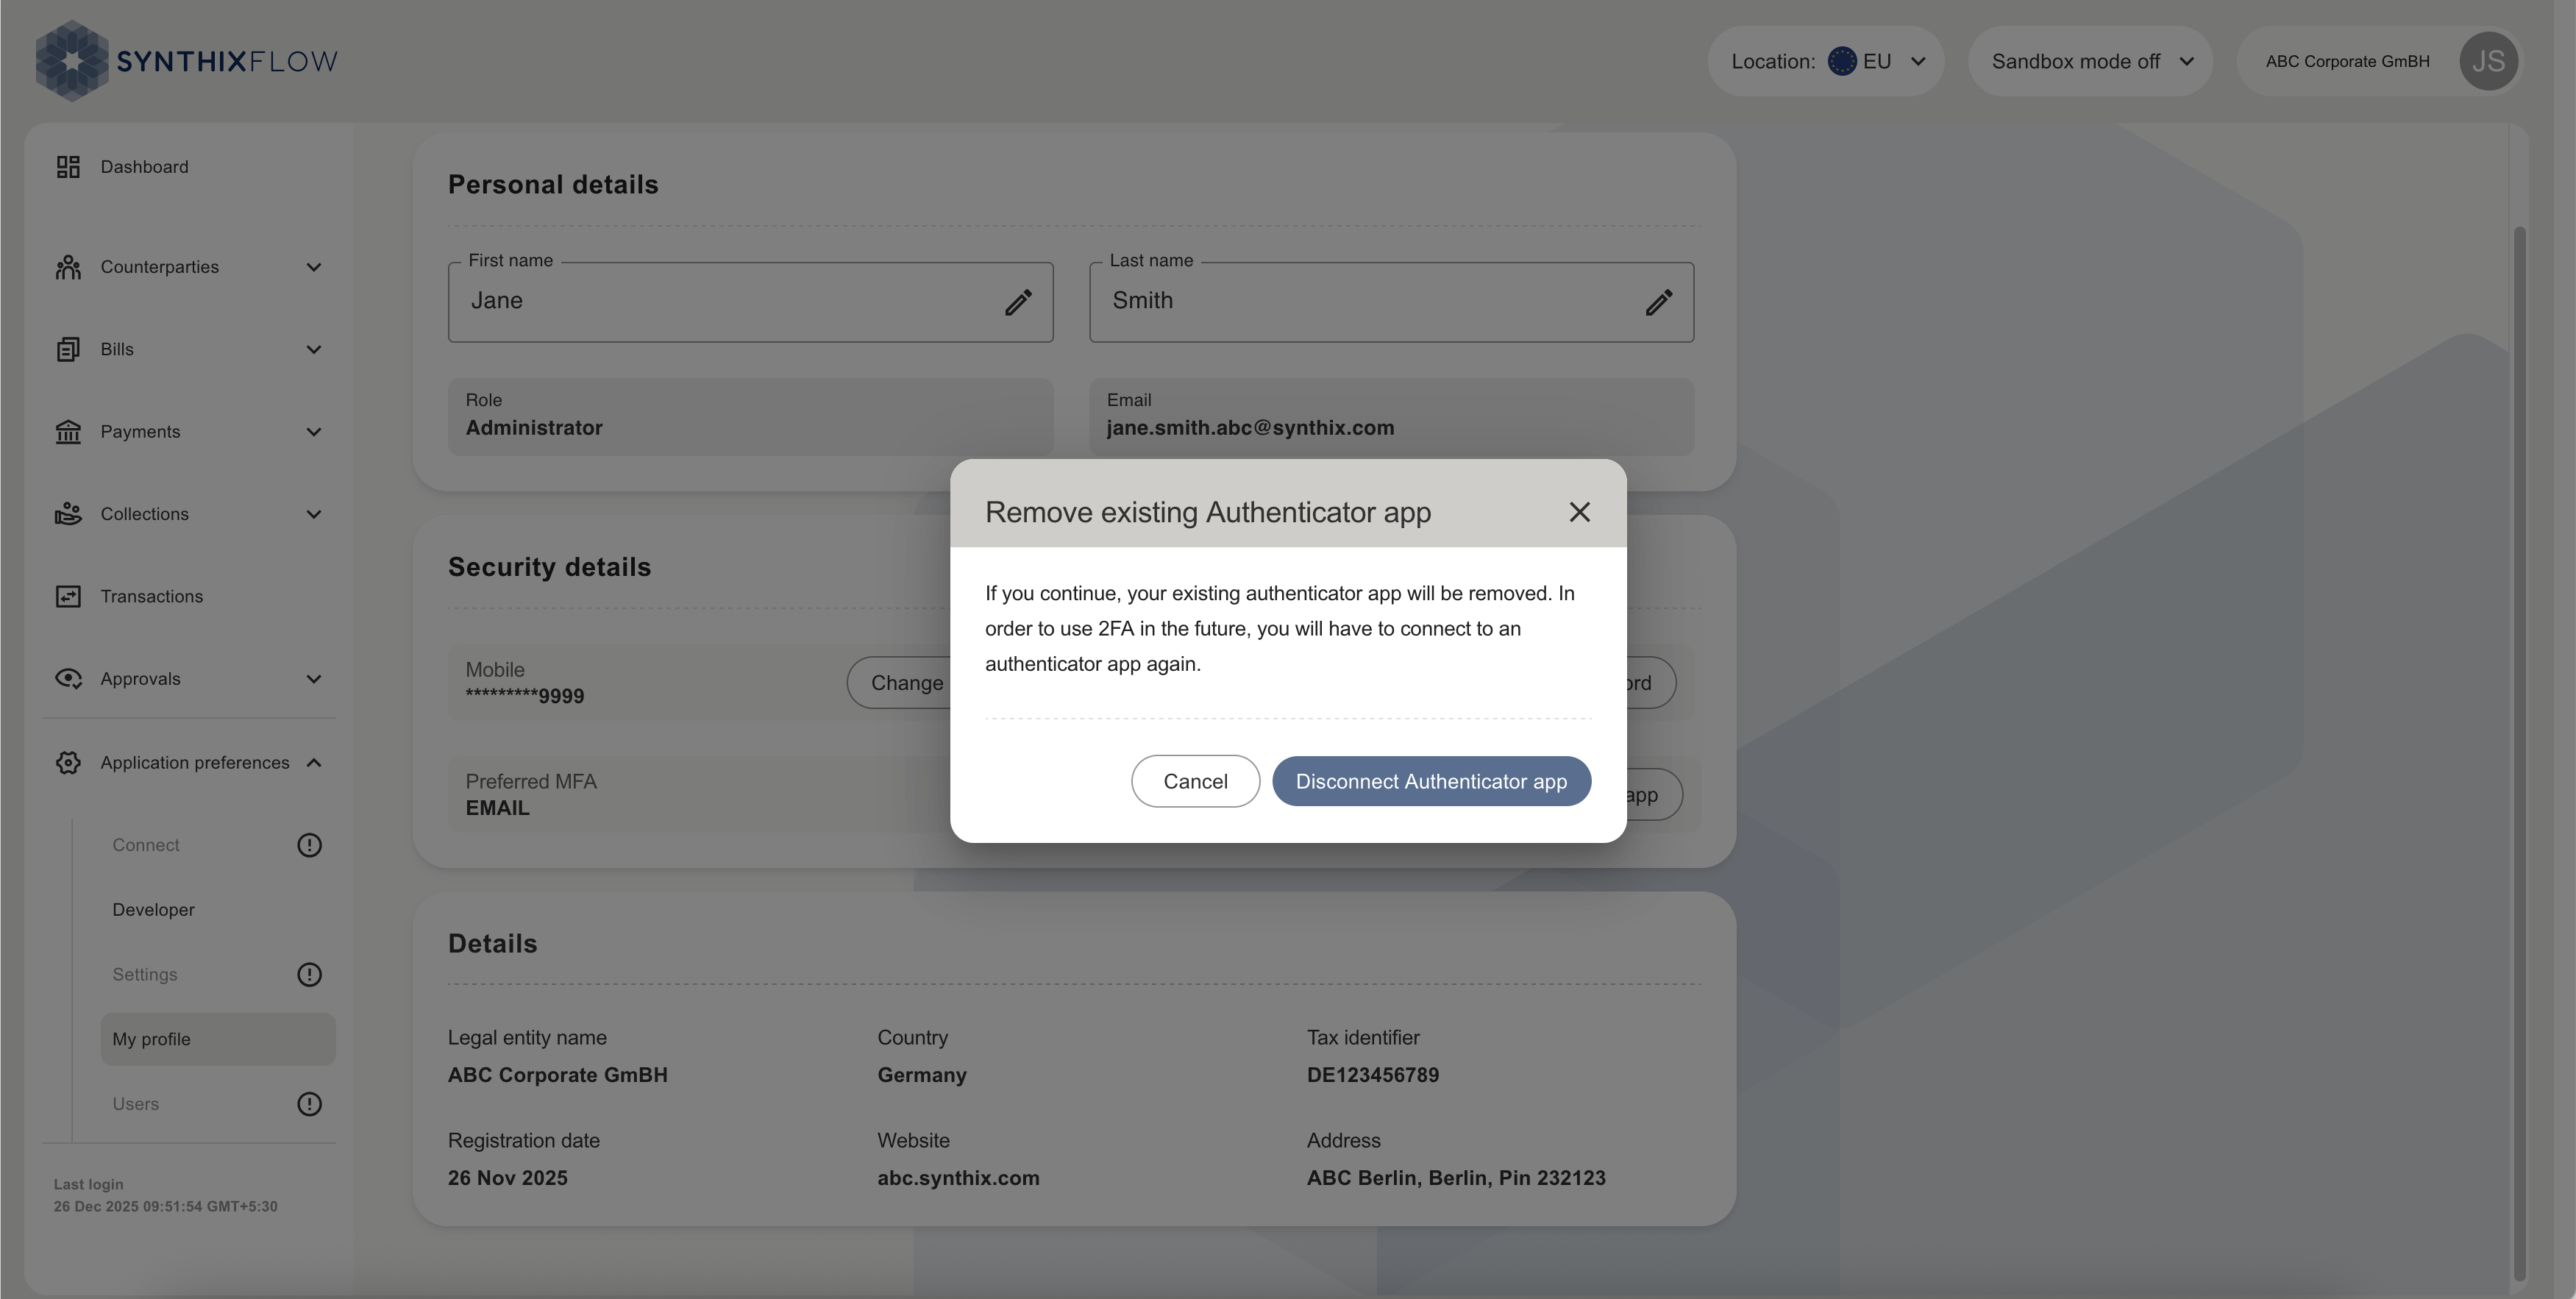Click the country value Germany
This screenshot has height=1299, width=2576.
click(921, 1075)
